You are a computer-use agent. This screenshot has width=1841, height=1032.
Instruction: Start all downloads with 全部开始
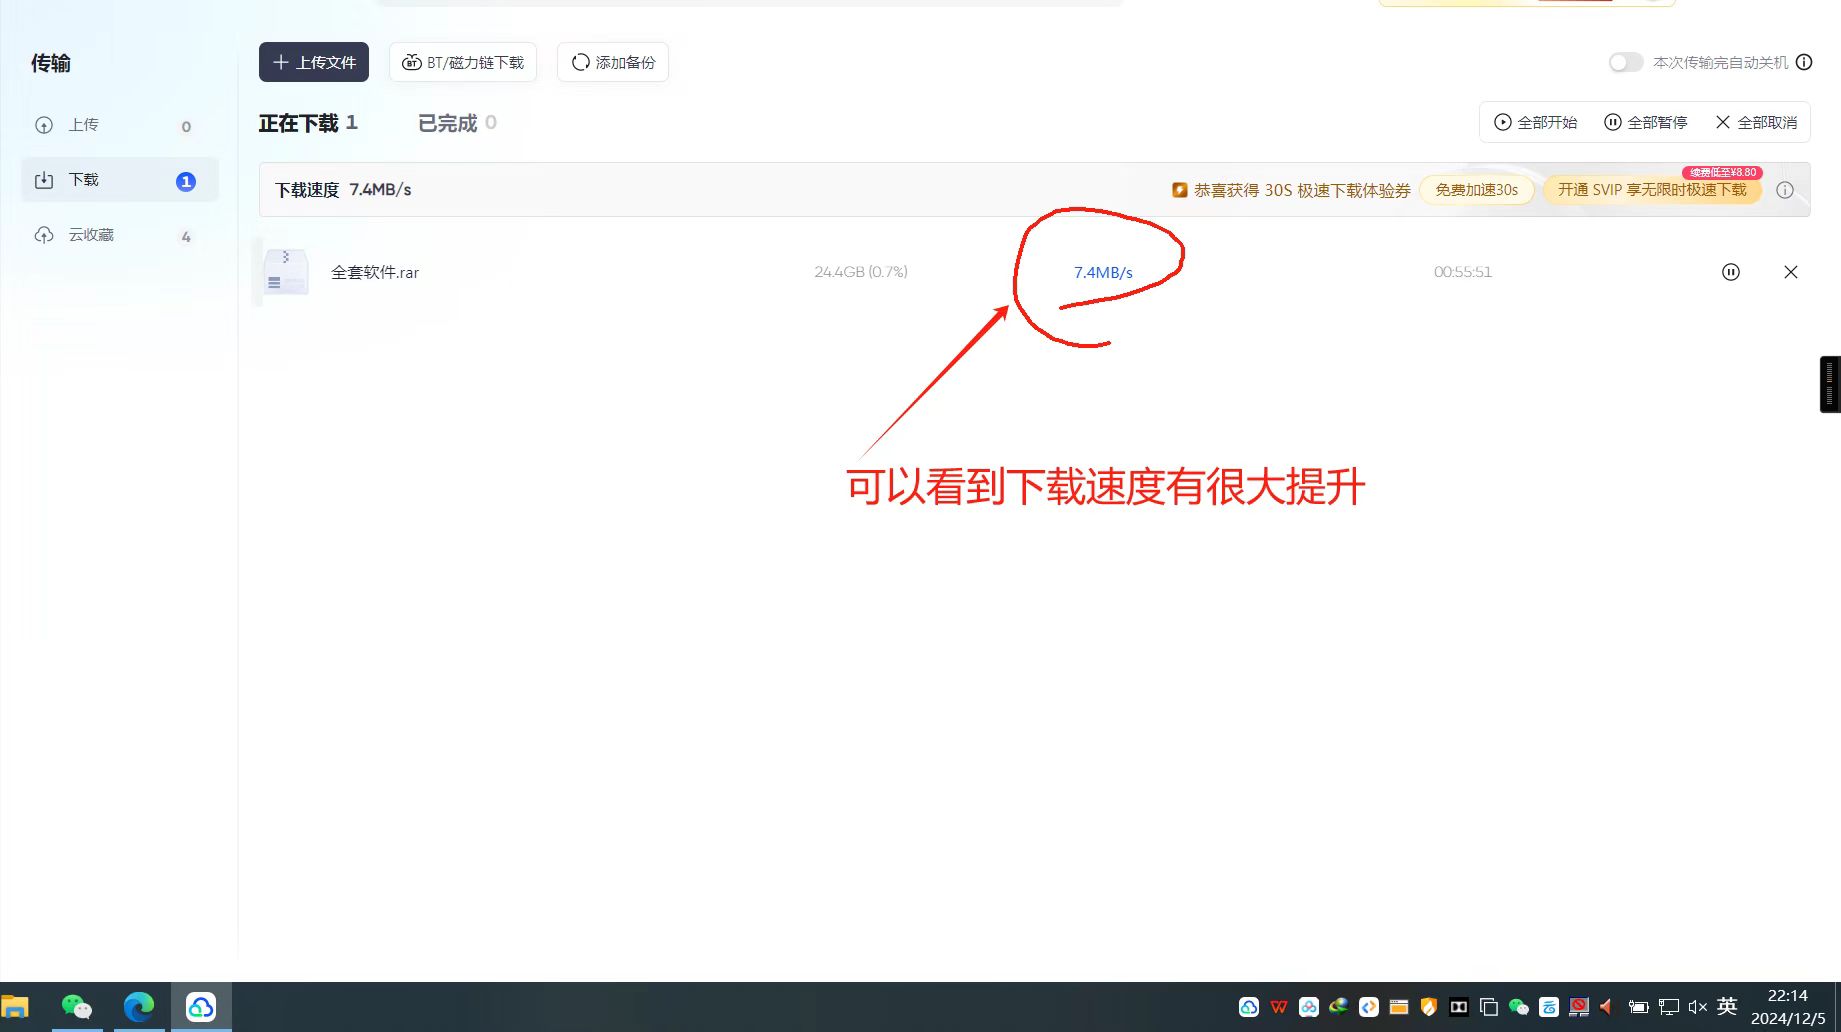1536,122
